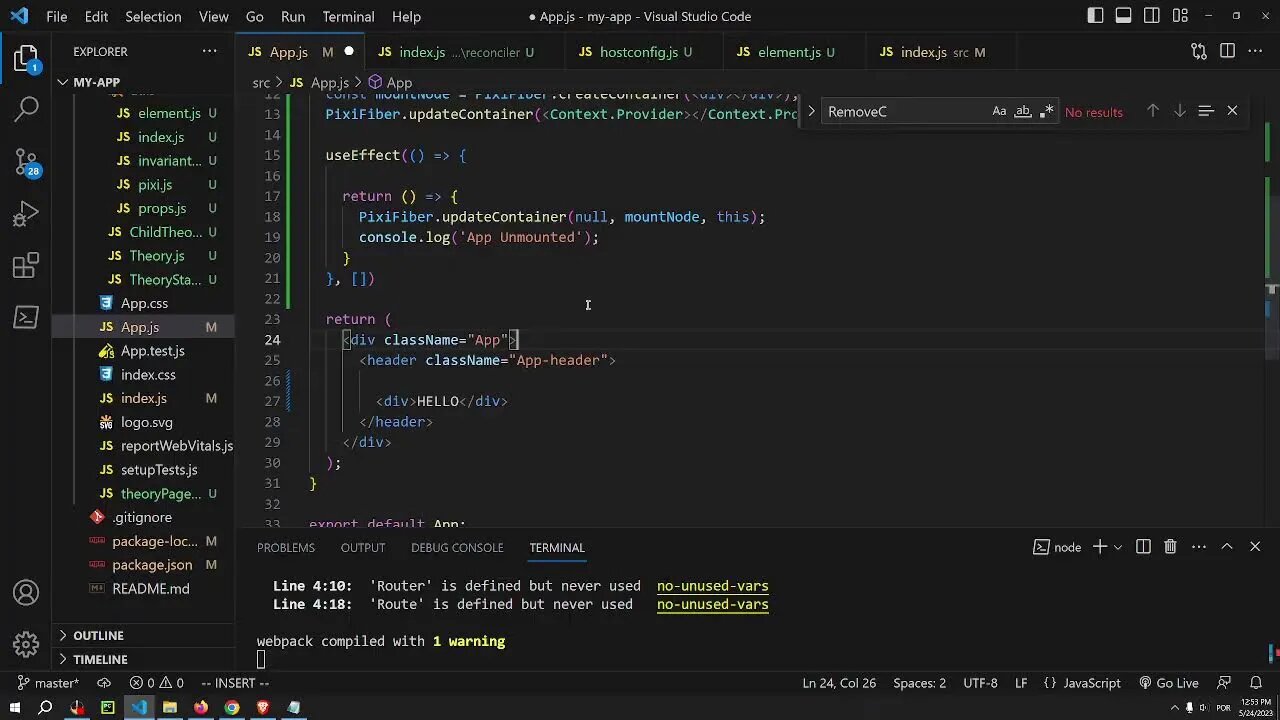This screenshot has height=720, width=1280.
Task: Open Source Control view with 28 changes
Action: click(x=26, y=162)
